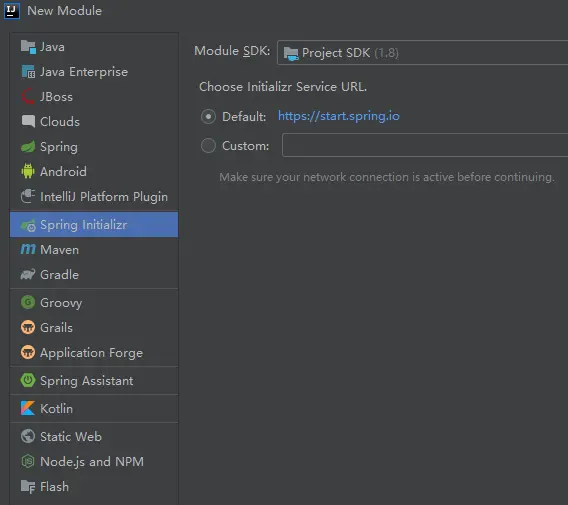Open the https://start.spring.io link

point(339,116)
